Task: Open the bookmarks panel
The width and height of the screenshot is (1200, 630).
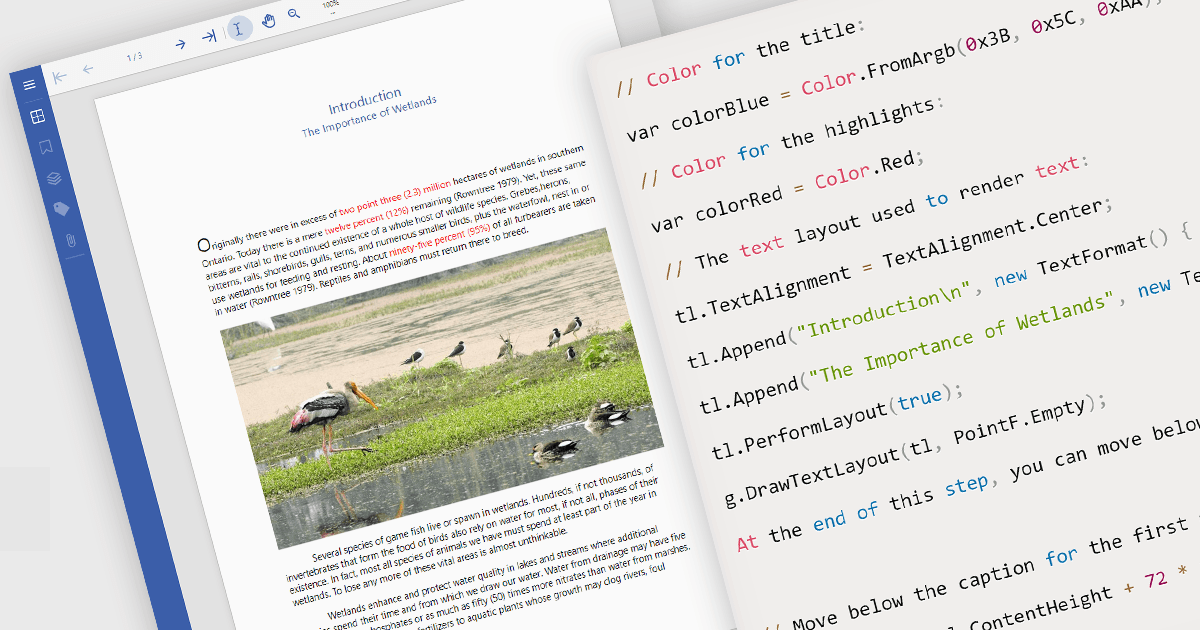Action: (45, 148)
